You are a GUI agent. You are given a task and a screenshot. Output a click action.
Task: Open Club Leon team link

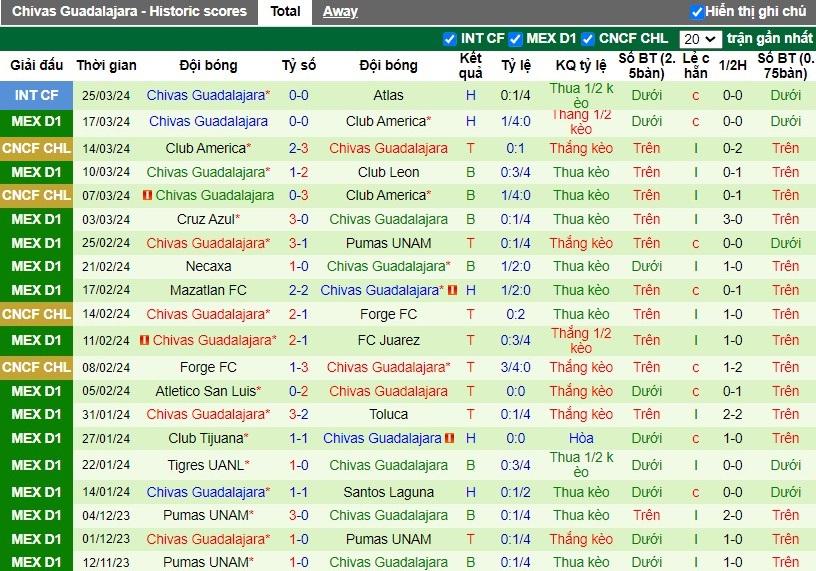click(388, 172)
